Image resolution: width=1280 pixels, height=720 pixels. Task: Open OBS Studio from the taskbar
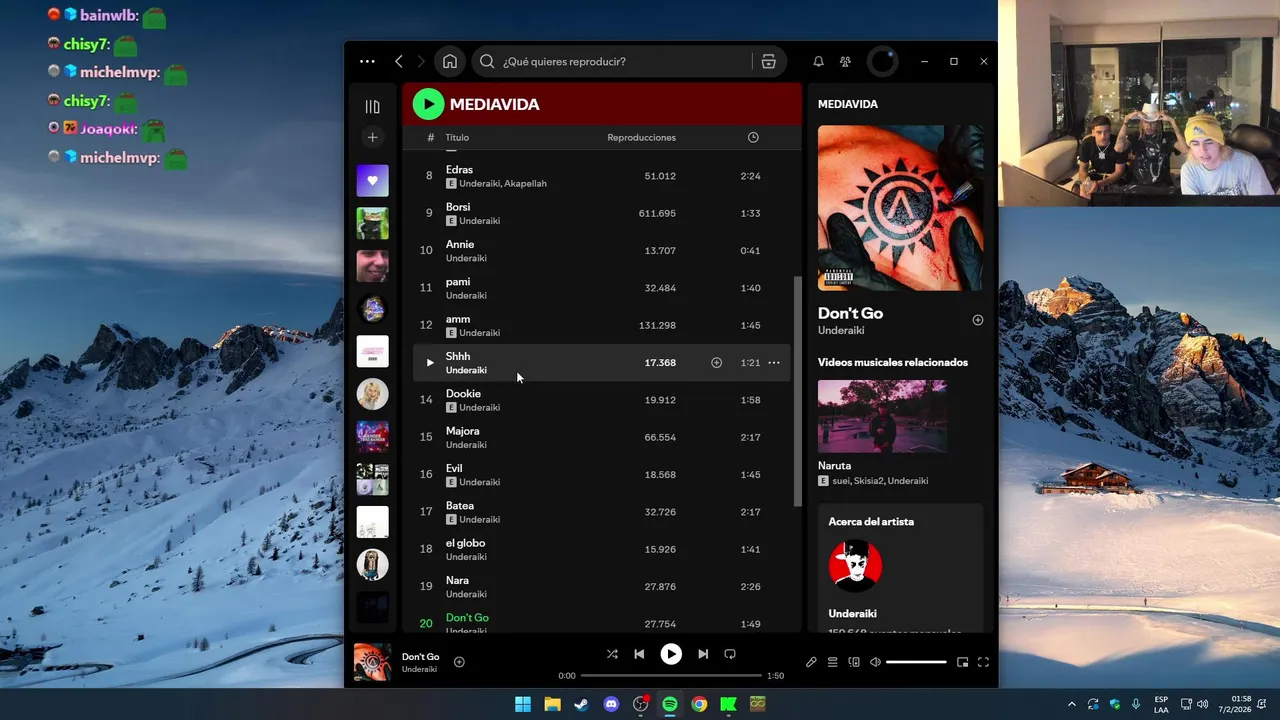640,704
